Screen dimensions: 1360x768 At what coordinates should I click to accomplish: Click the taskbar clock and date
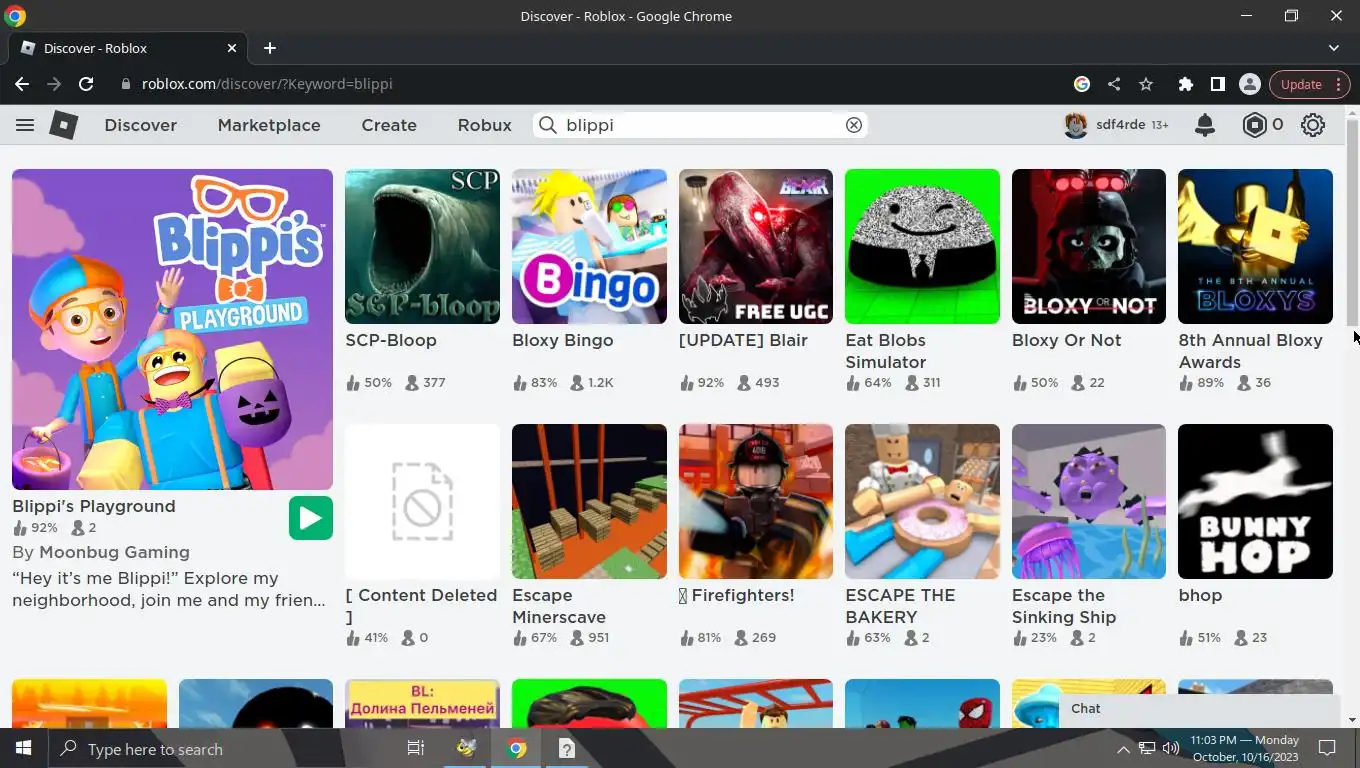pos(1244,748)
